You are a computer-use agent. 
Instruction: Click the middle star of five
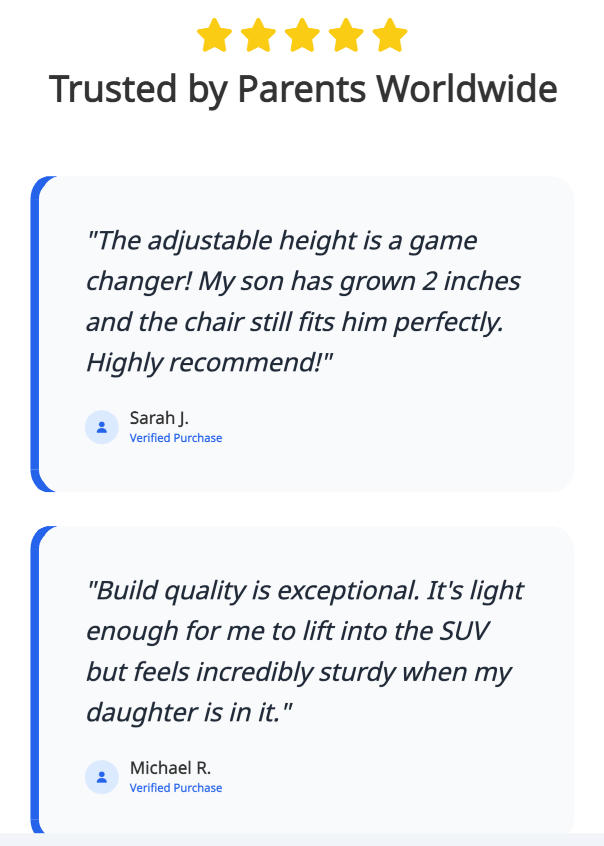coord(302,35)
